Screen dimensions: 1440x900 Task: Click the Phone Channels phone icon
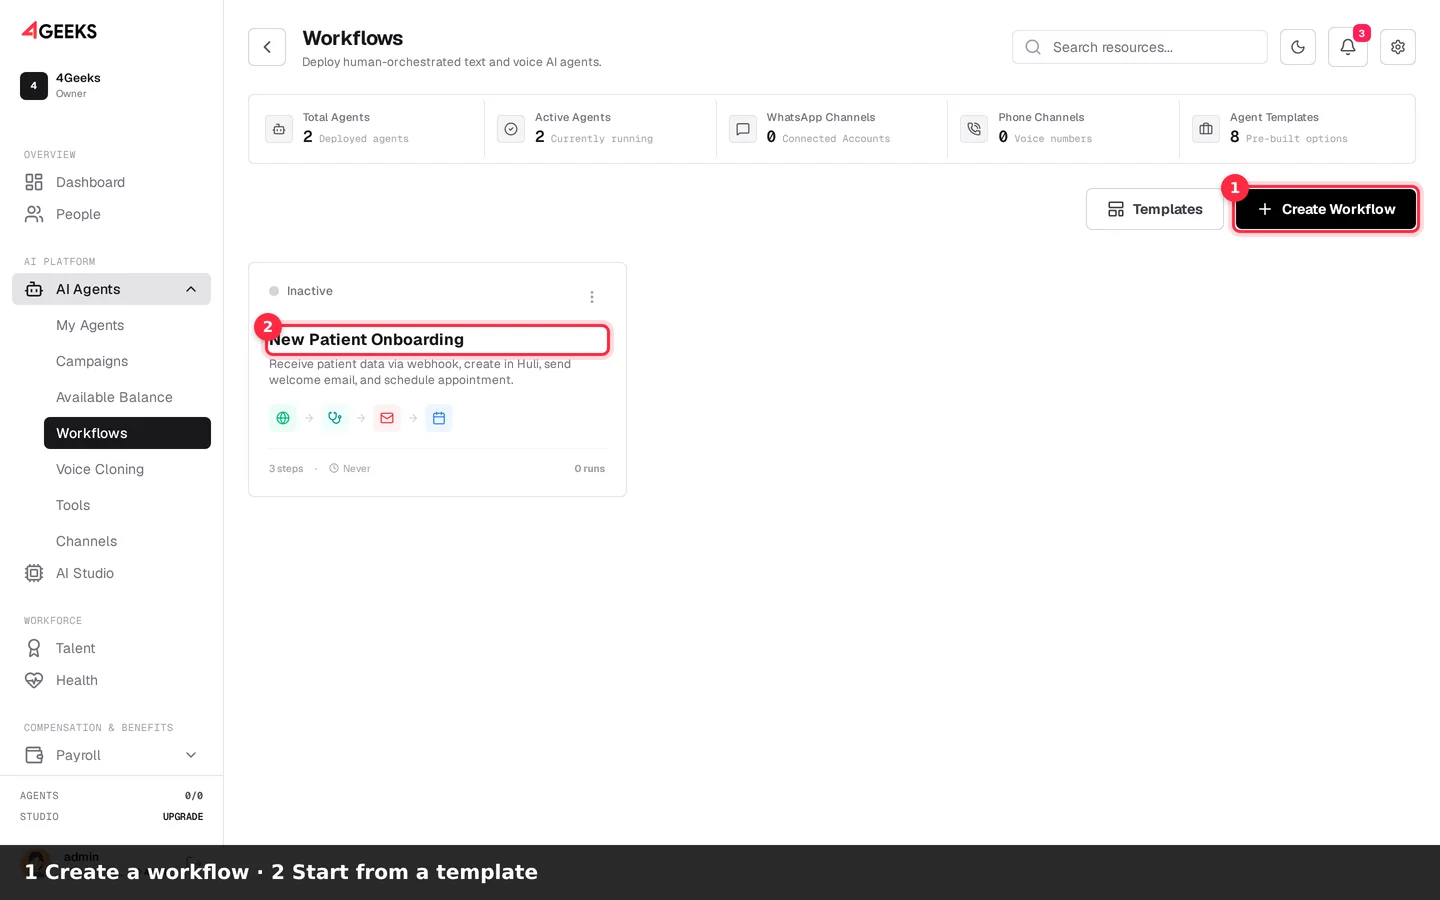(974, 129)
